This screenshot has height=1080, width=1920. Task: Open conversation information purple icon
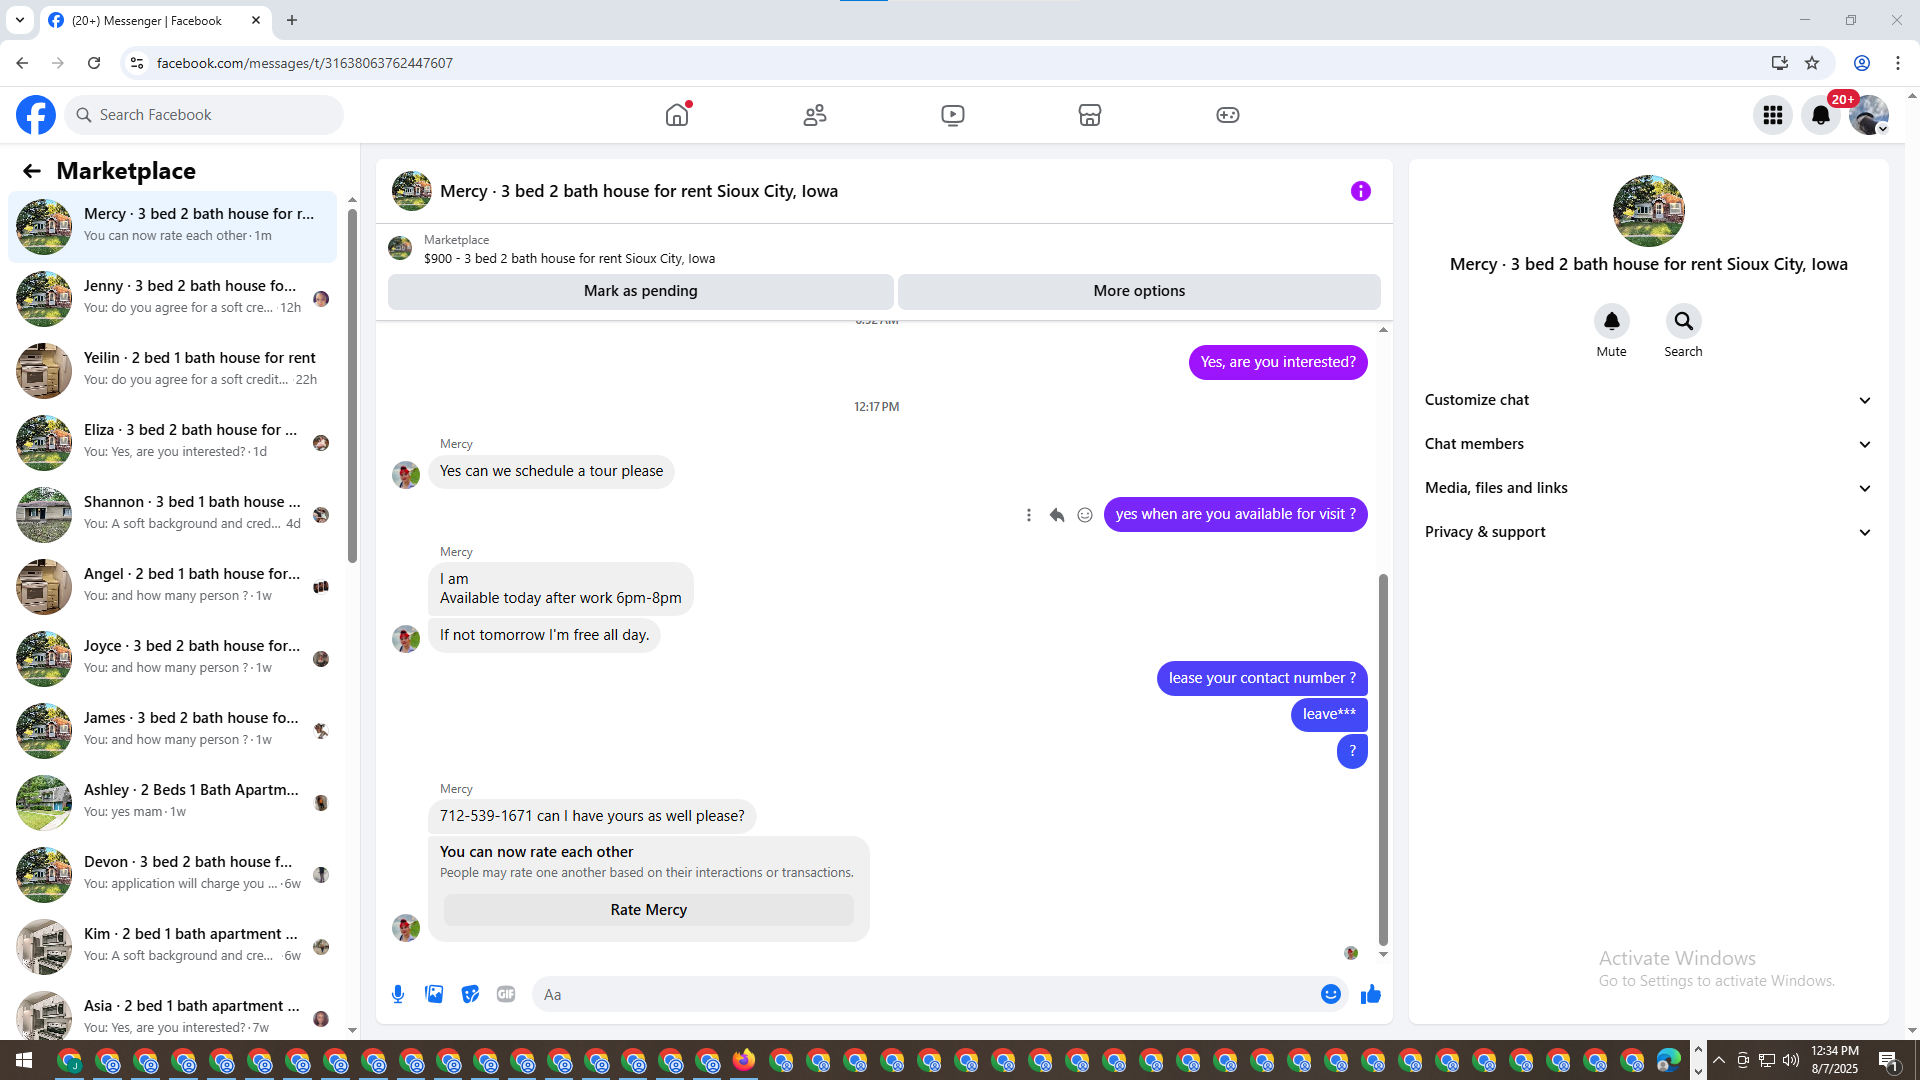point(1360,191)
